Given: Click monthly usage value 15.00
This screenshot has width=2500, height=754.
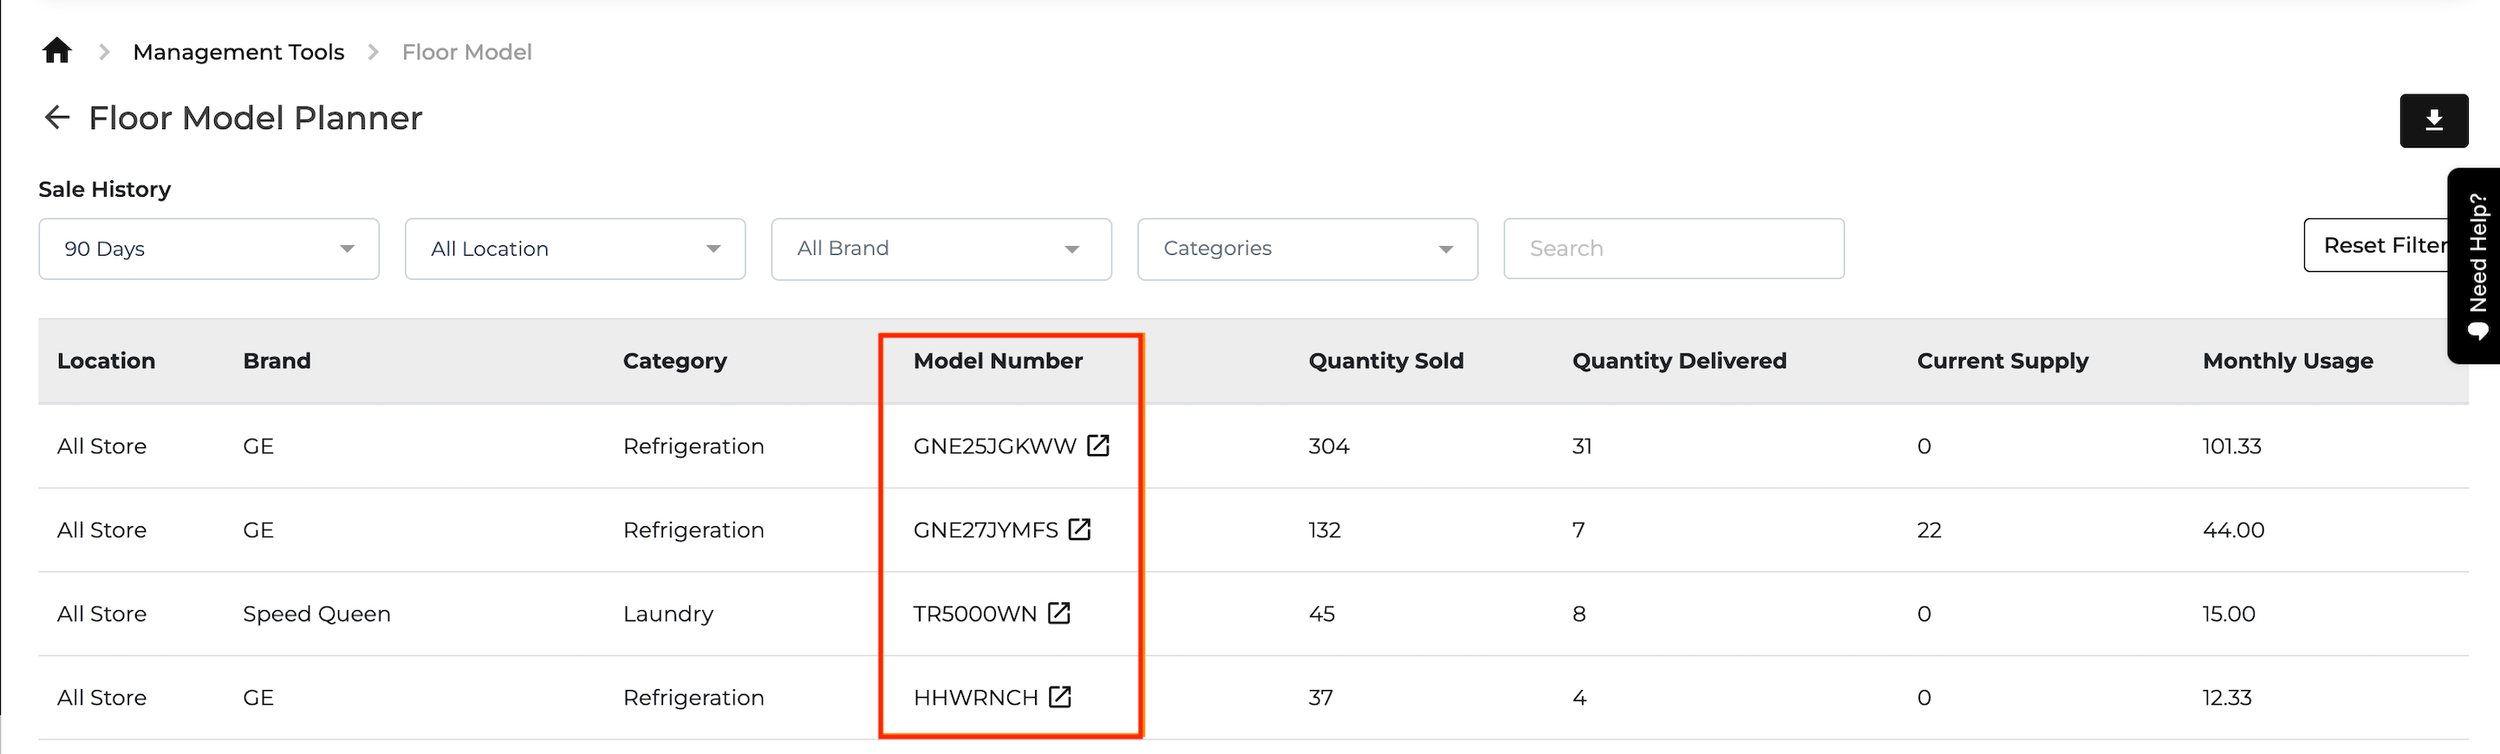Looking at the screenshot, I should (2229, 614).
